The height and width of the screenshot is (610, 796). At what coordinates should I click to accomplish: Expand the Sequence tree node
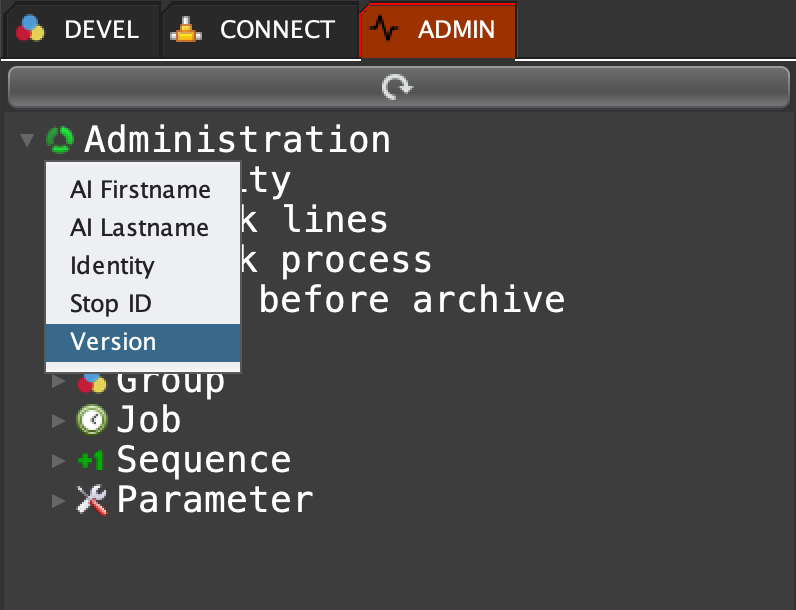pos(60,460)
